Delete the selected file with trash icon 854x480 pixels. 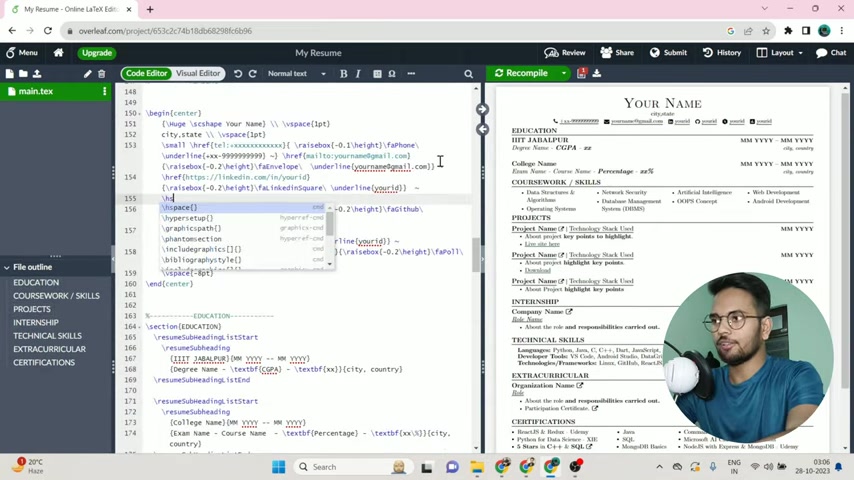click(101, 73)
